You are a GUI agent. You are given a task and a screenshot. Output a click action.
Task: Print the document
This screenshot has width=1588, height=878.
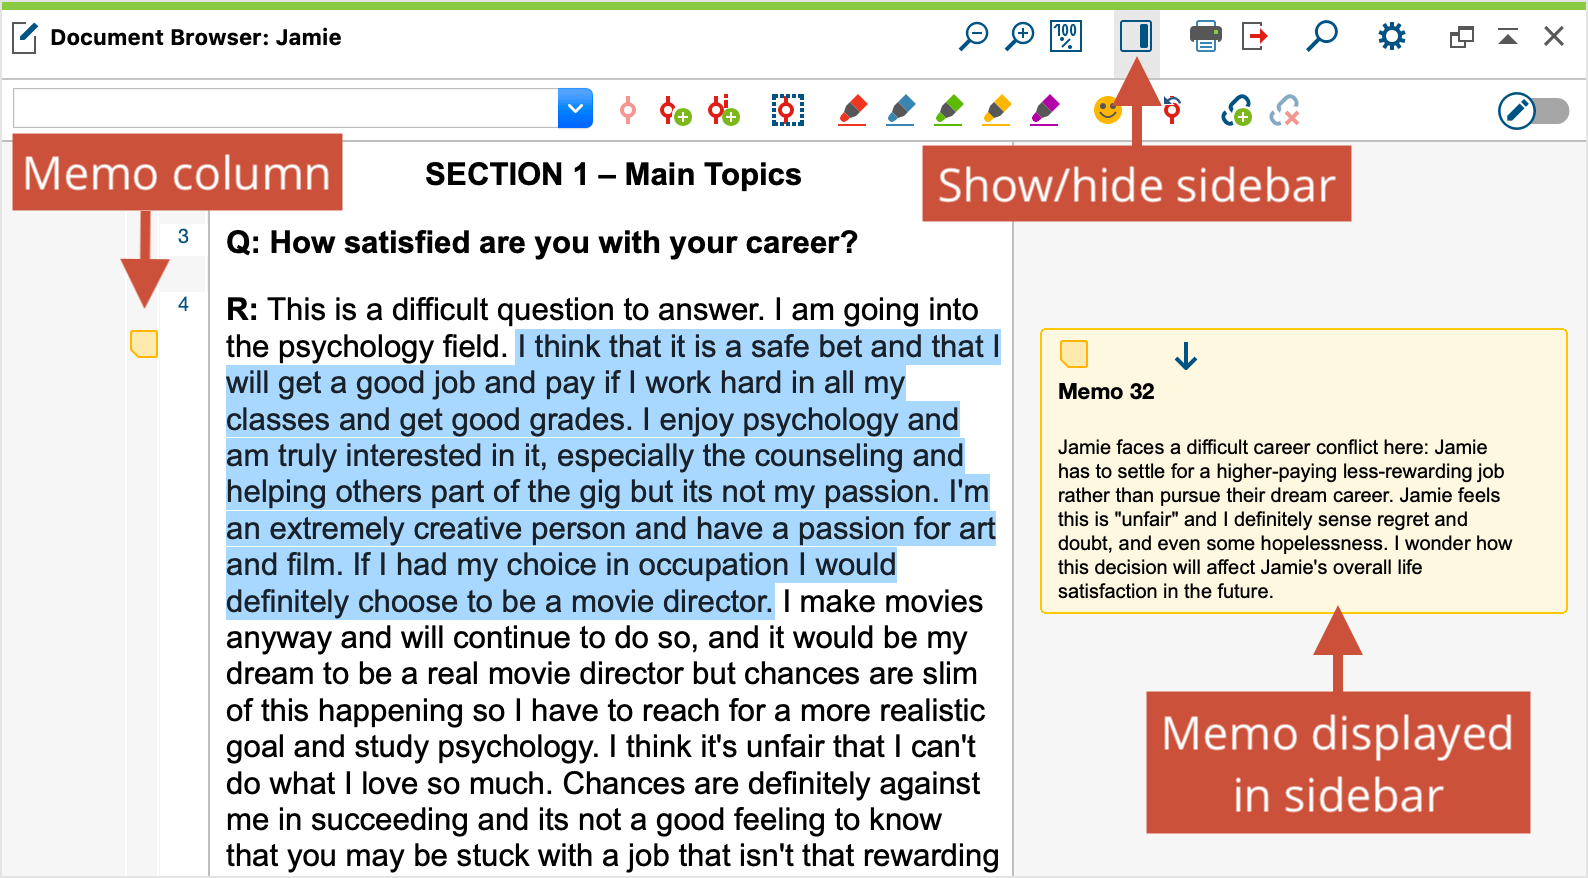click(x=1206, y=37)
